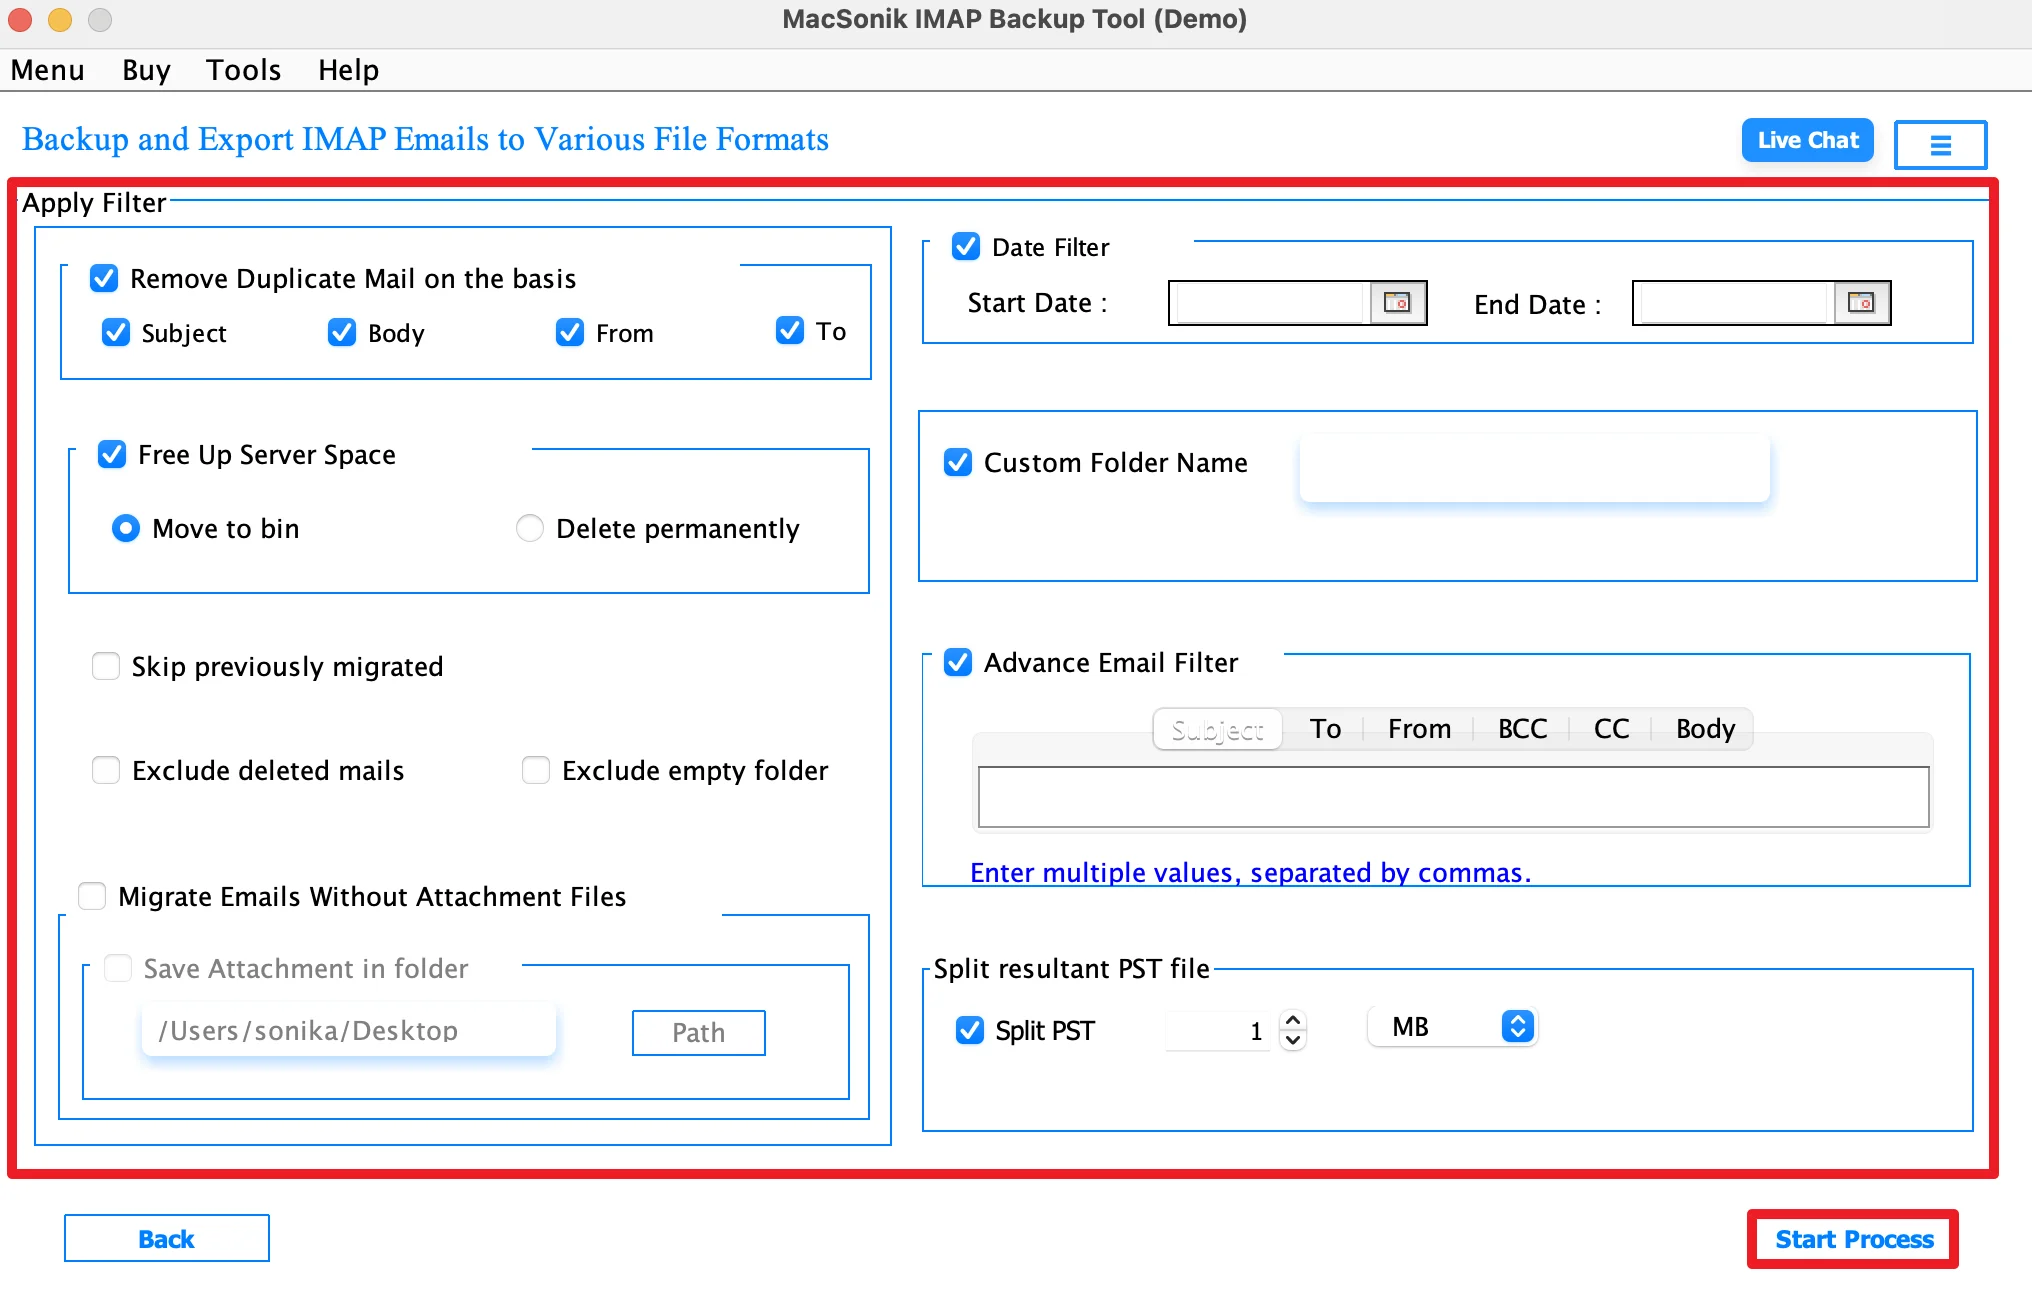The height and width of the screenshot is (1310, 2032).
Task: Open the hamburger menu button
Action: tap(1940, 145)
